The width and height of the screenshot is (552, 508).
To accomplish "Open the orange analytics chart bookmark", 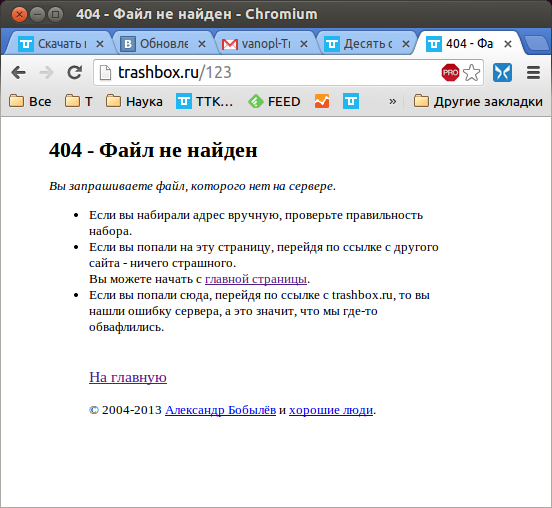I will (322, 101).
